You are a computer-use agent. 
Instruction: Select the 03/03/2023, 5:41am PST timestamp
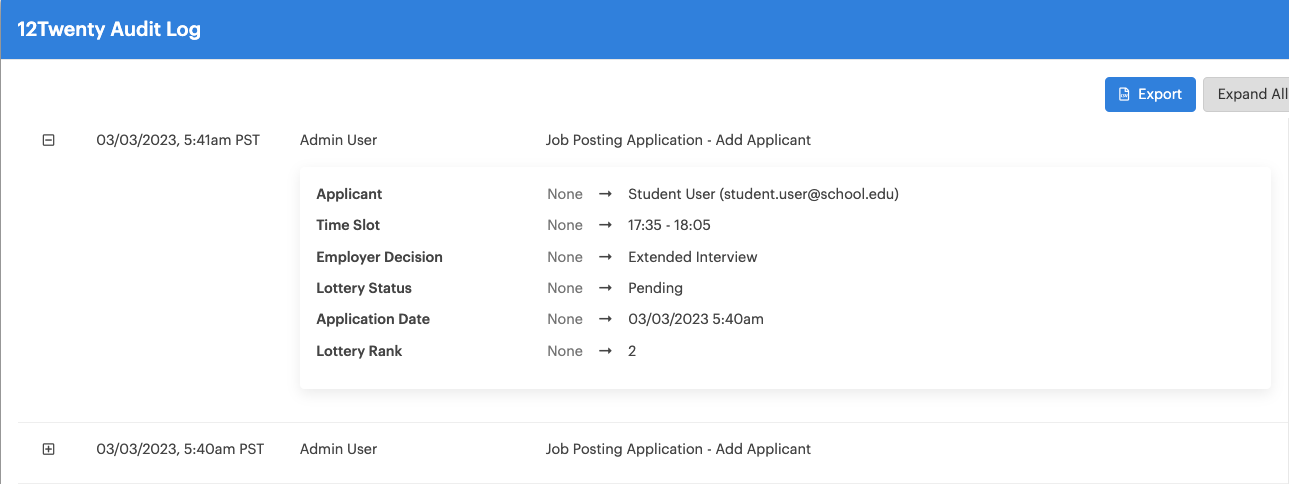[x=178, y=140]
